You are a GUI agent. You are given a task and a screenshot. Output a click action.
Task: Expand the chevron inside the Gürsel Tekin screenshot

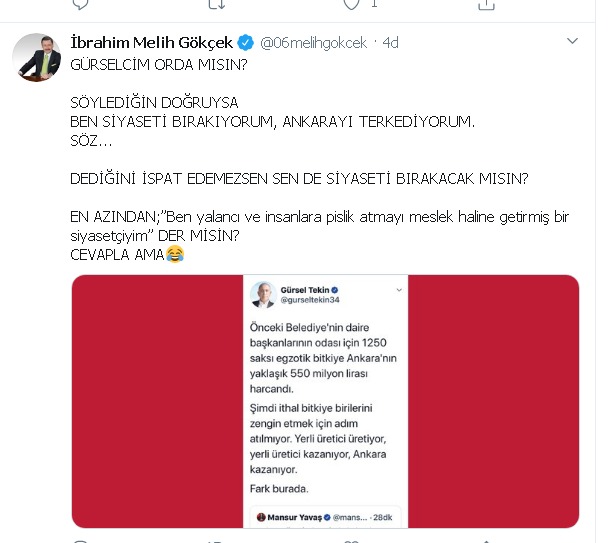point(399,290)
